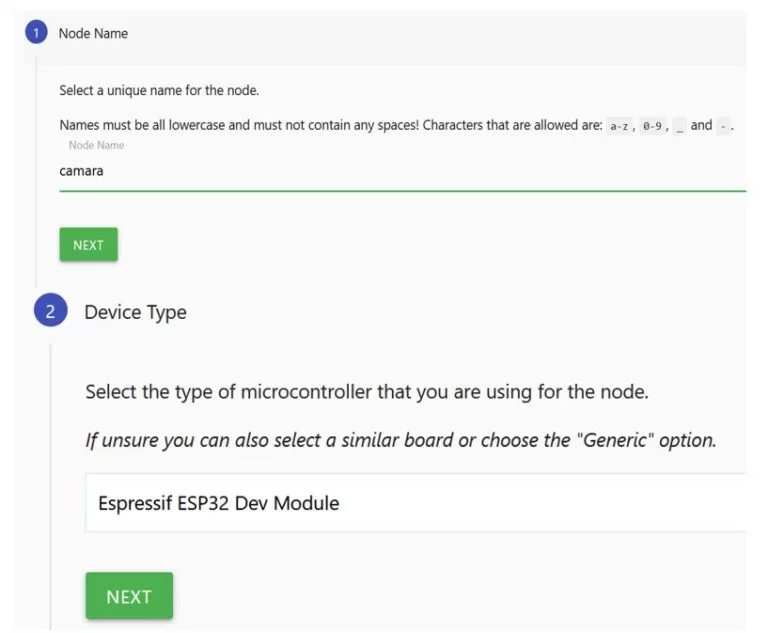Click the hyphen allowed character chip
This screenshot has width=768, height=633.
[723, 126]
